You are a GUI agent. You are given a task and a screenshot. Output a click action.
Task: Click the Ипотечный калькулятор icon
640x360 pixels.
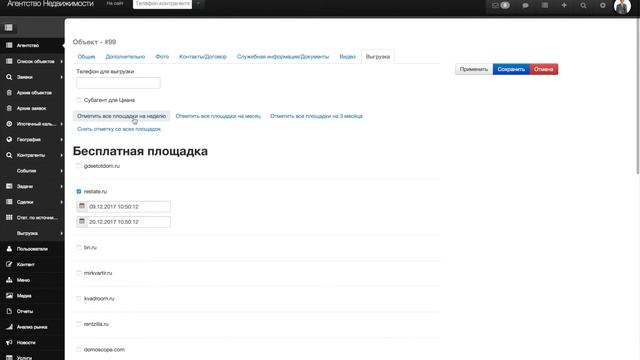click(9, 124)
